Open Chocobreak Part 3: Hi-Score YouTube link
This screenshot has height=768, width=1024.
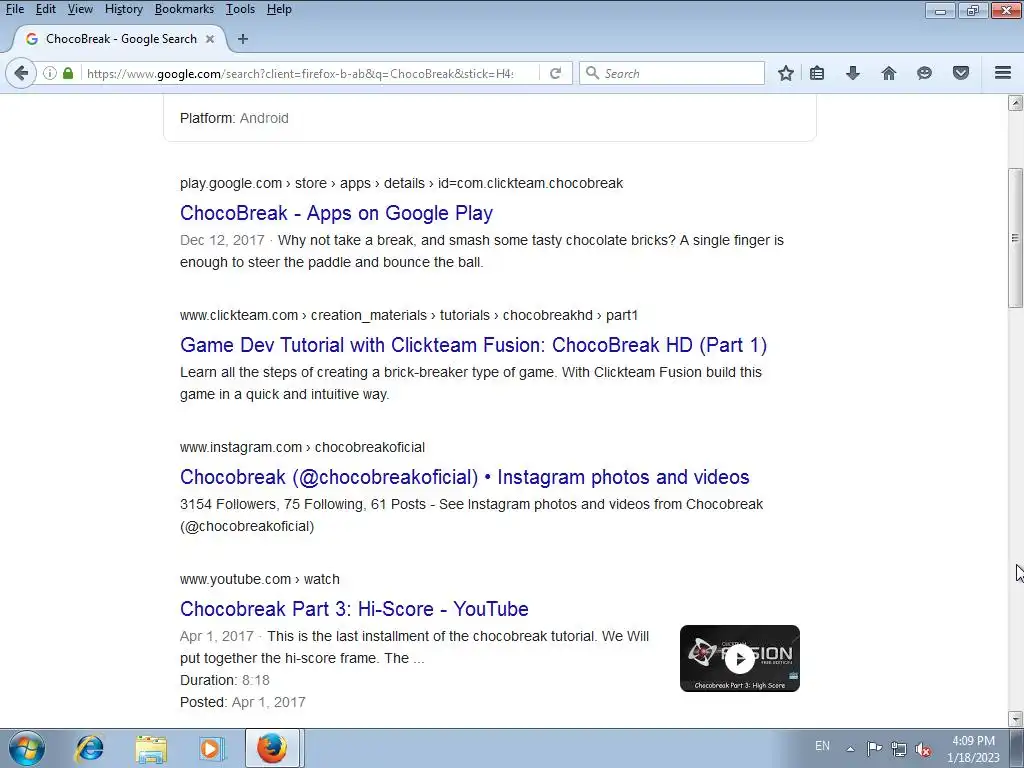pyautogui.click(x=354, y=609)
